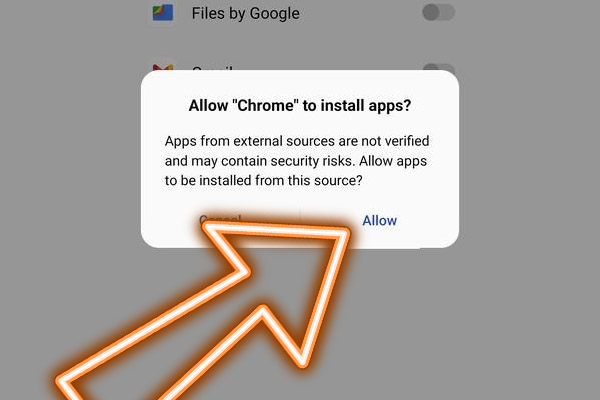
Task: Tap the partially hidden Gmail envelope icon
Action: 163,67
